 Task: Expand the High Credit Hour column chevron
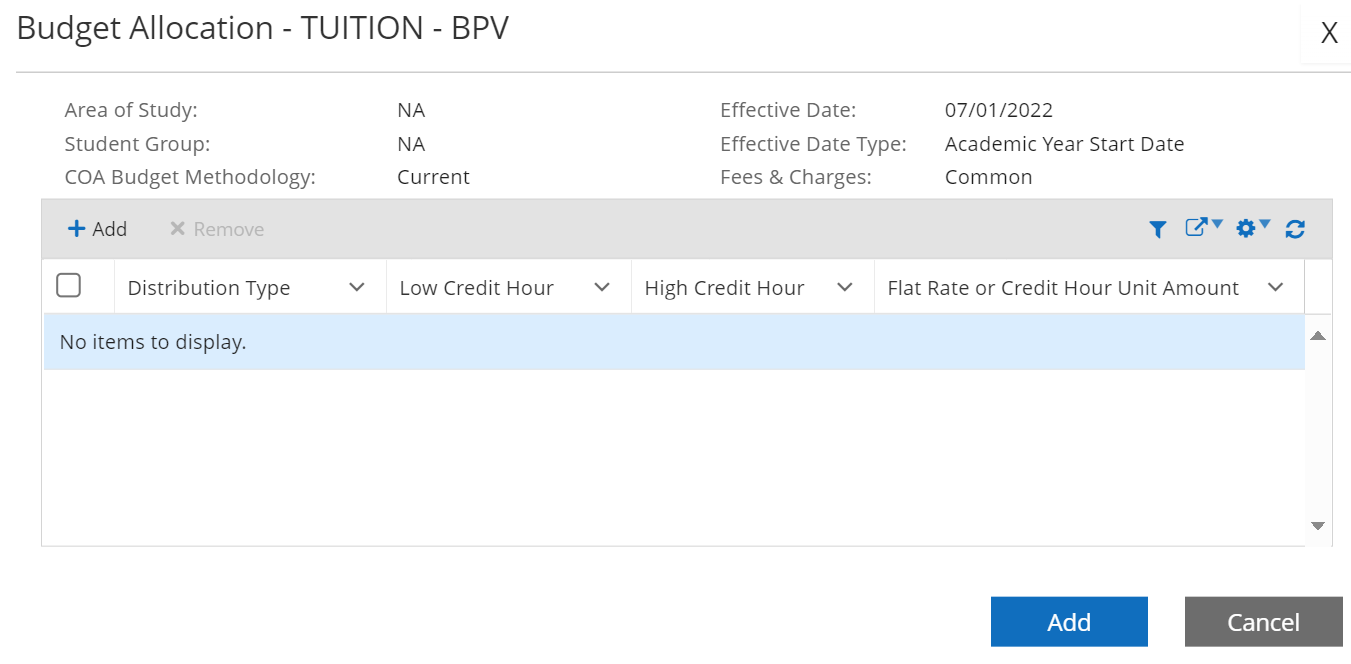coord(844,288)
